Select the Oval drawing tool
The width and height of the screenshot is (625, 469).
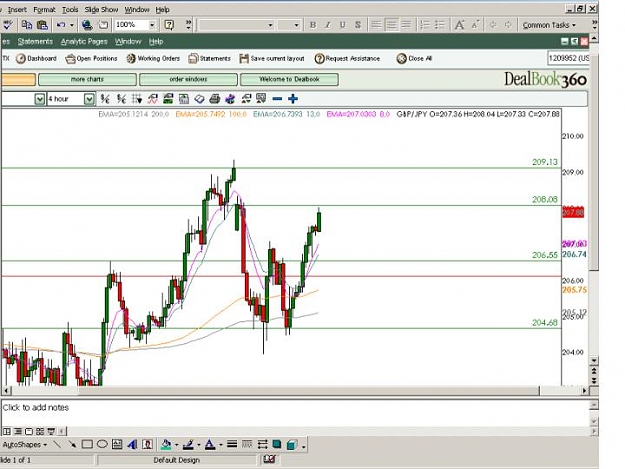tap(102, 444)
